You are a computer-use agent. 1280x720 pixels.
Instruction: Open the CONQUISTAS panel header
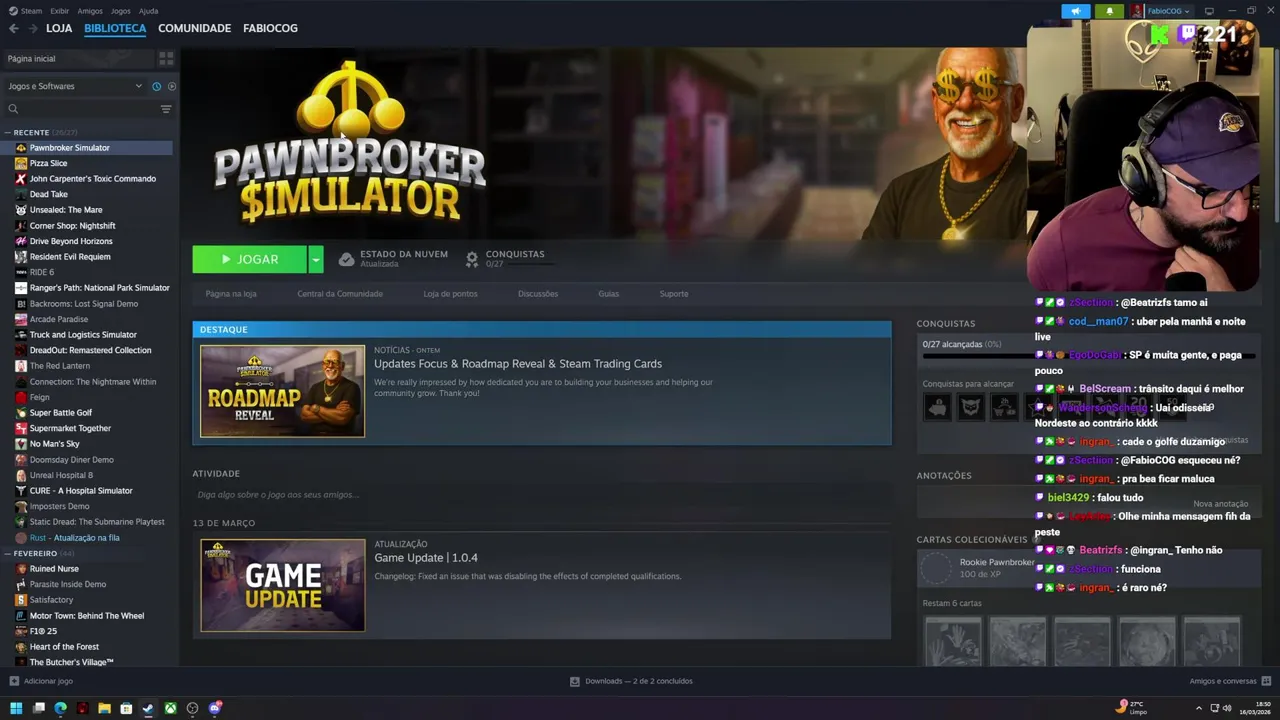point(946,323)
